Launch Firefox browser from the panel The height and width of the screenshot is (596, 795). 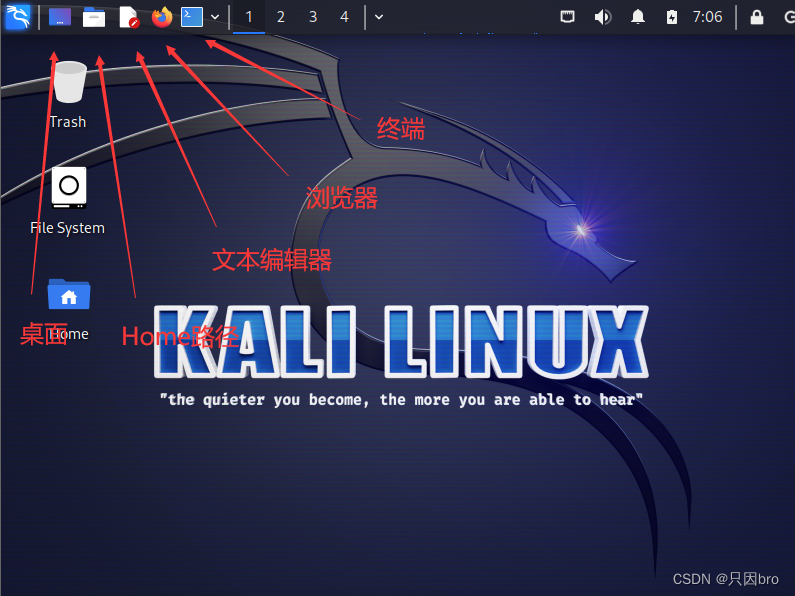click(x=162, y=17)
